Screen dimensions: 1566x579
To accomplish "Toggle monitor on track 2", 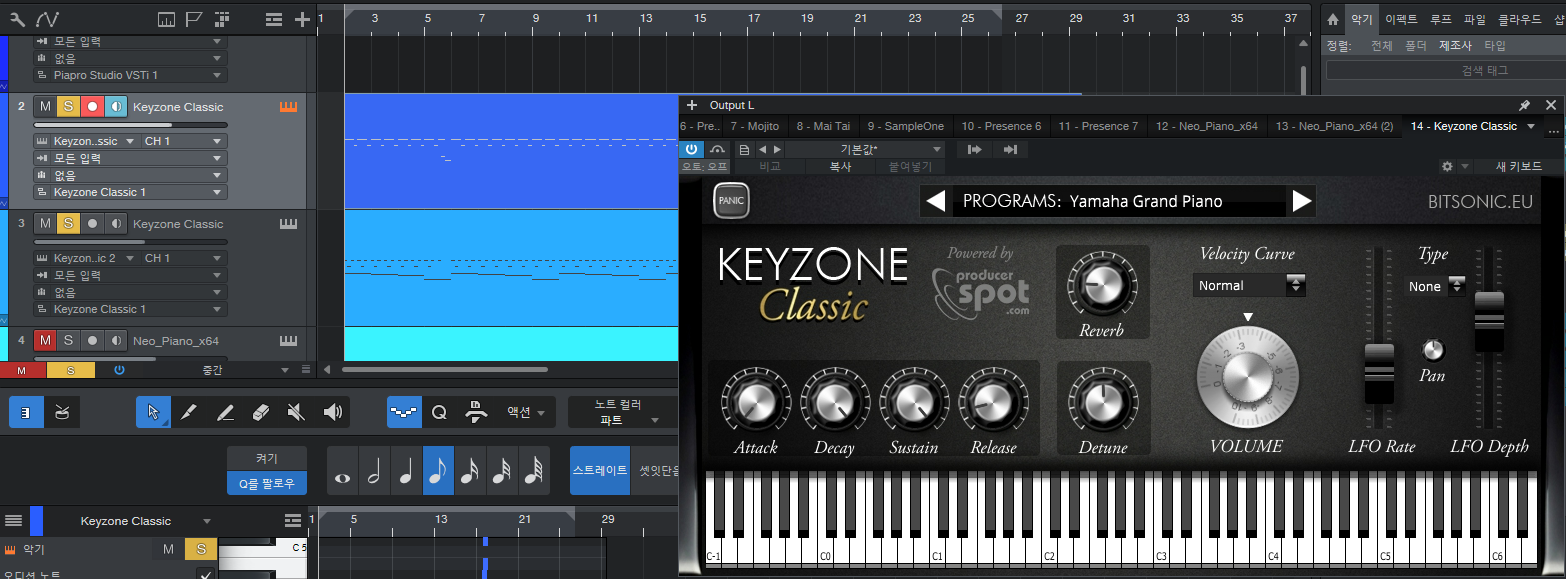I will (117, 107).
